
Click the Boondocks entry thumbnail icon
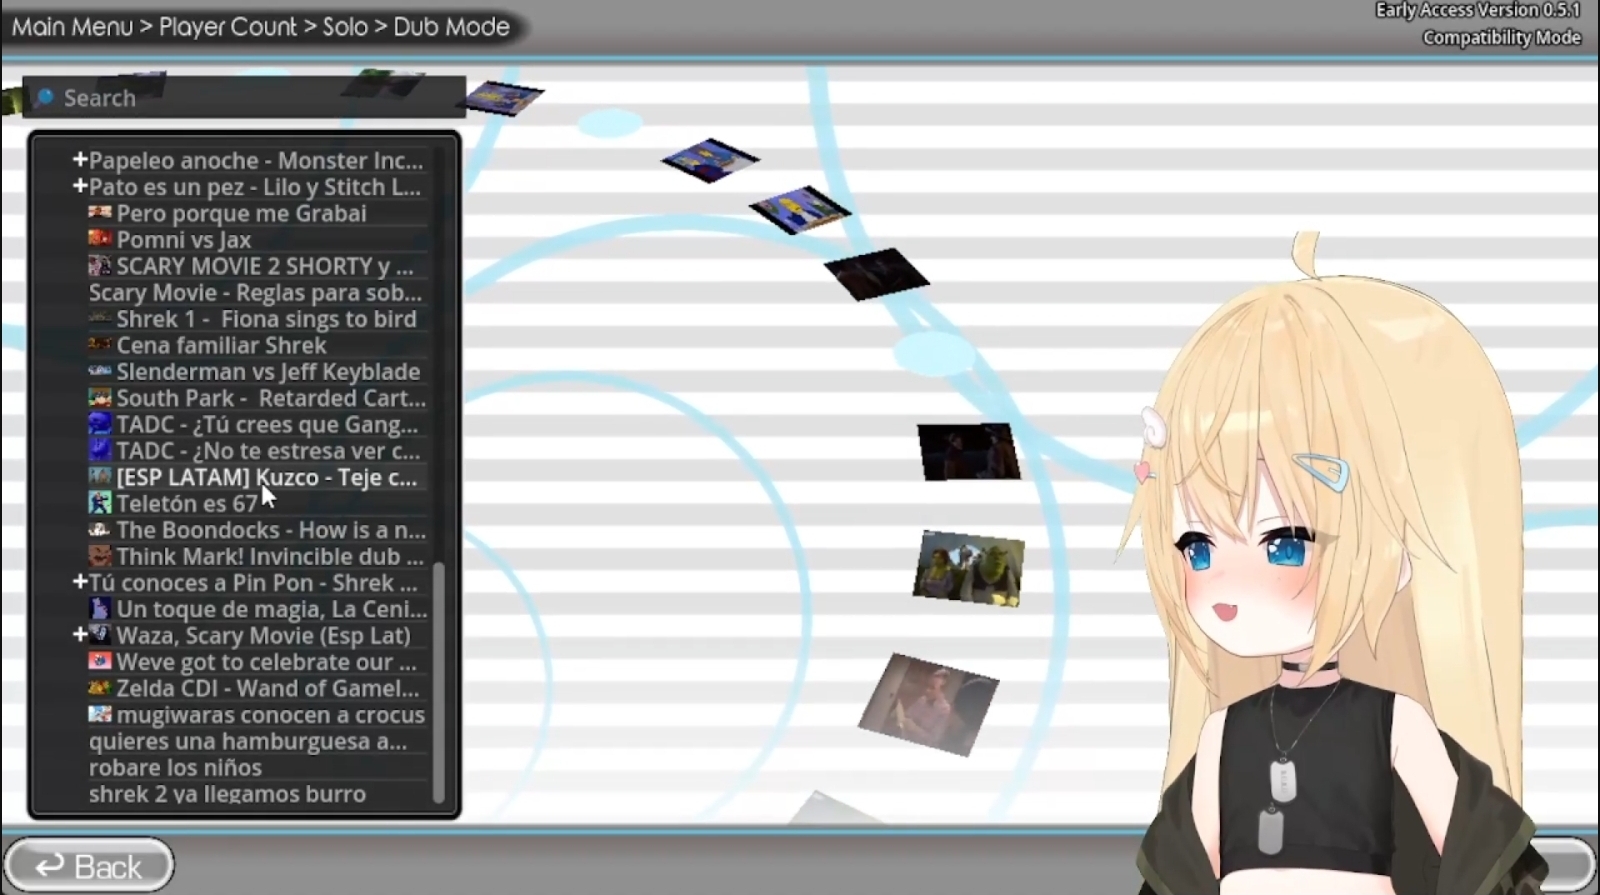tap(100, 529)
